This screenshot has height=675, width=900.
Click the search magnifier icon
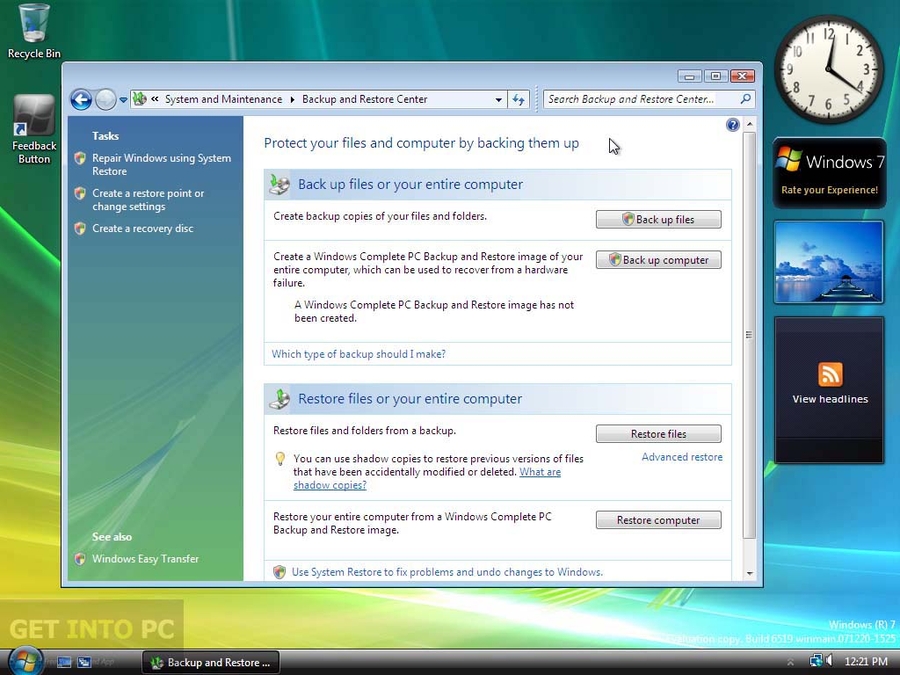click(745, 100)
